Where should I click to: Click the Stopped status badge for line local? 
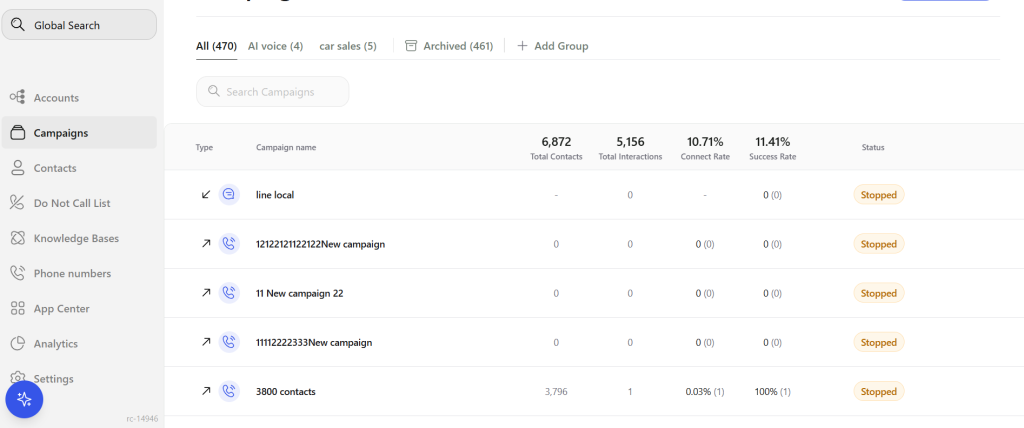(878, 195)
